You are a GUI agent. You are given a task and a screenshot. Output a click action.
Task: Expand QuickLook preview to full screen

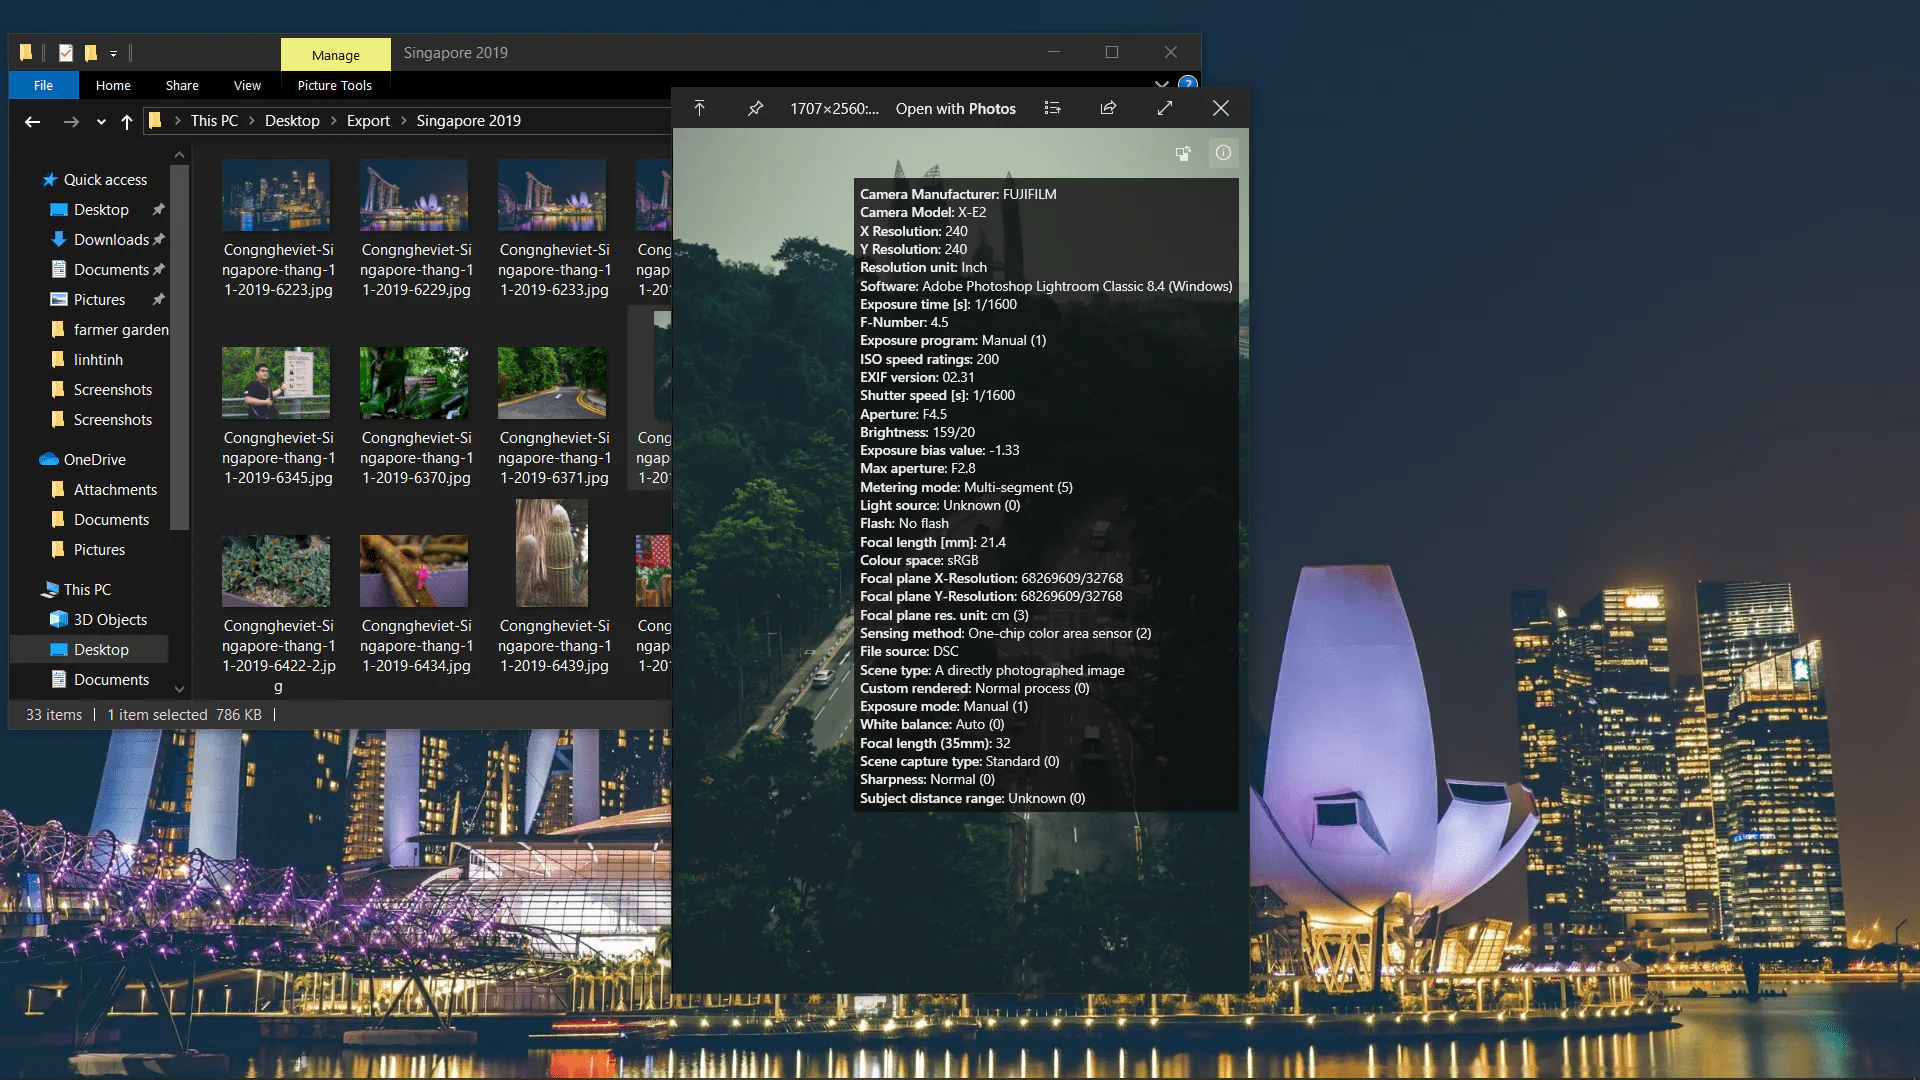click(x=1165, y=108)
